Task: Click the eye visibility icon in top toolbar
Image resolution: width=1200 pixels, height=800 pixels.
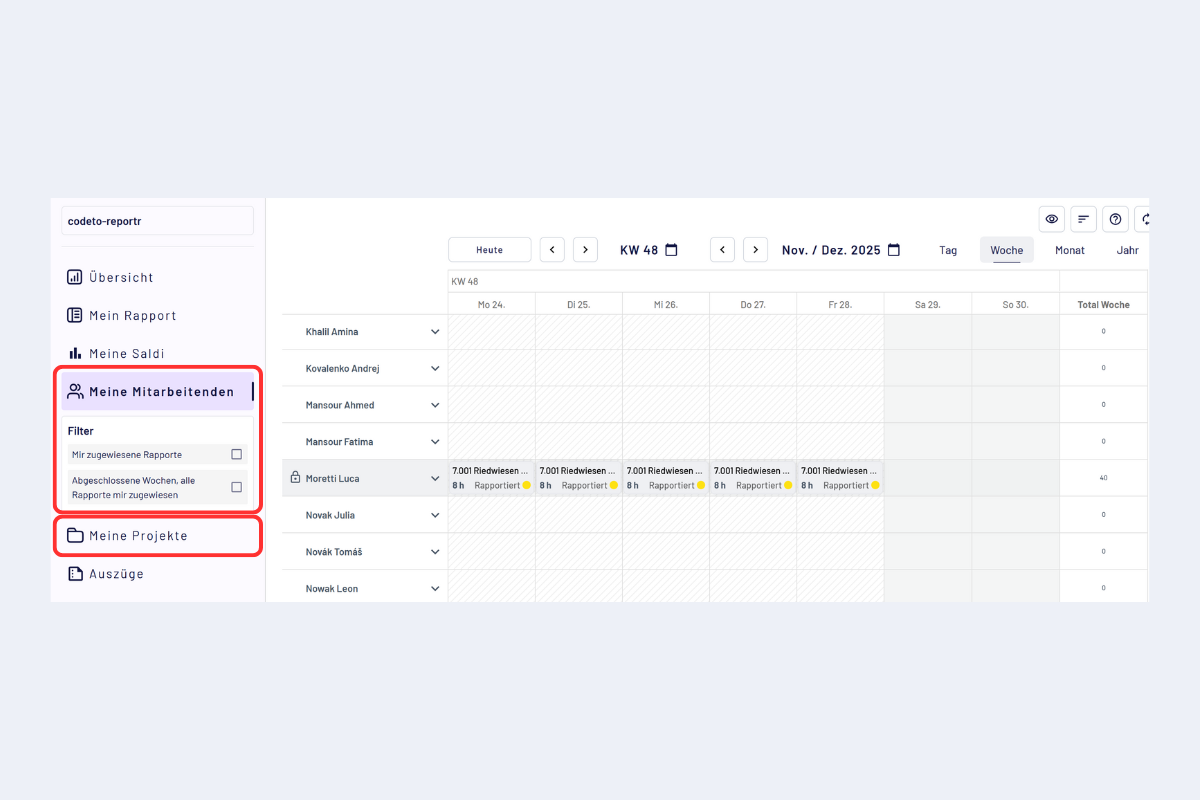Action: [1051, 219]
